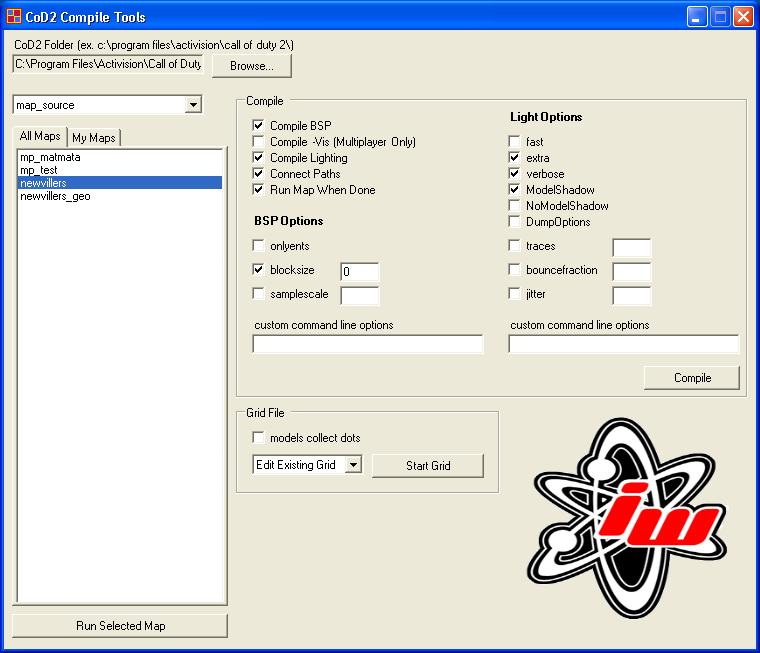
Task: Click Run Selected Map button
Action: click(x=120, y=626)
